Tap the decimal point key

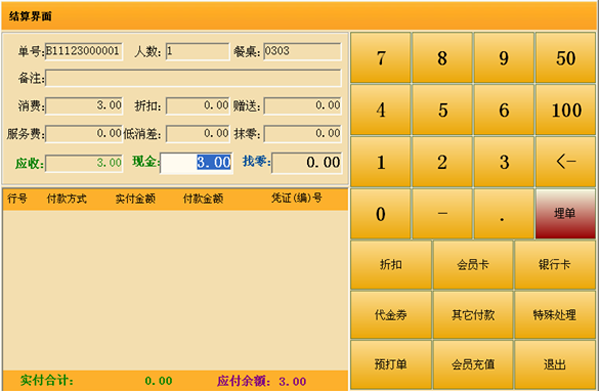504,214
